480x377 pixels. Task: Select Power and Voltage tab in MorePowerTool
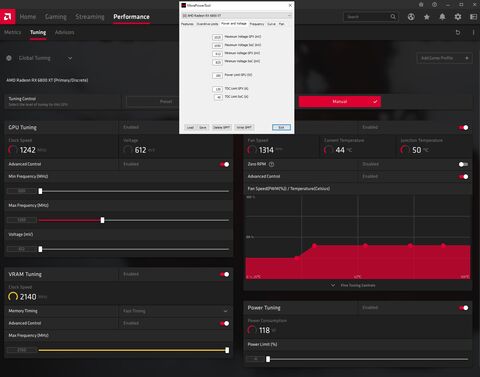pyautogui.click(x=234, y=24)
